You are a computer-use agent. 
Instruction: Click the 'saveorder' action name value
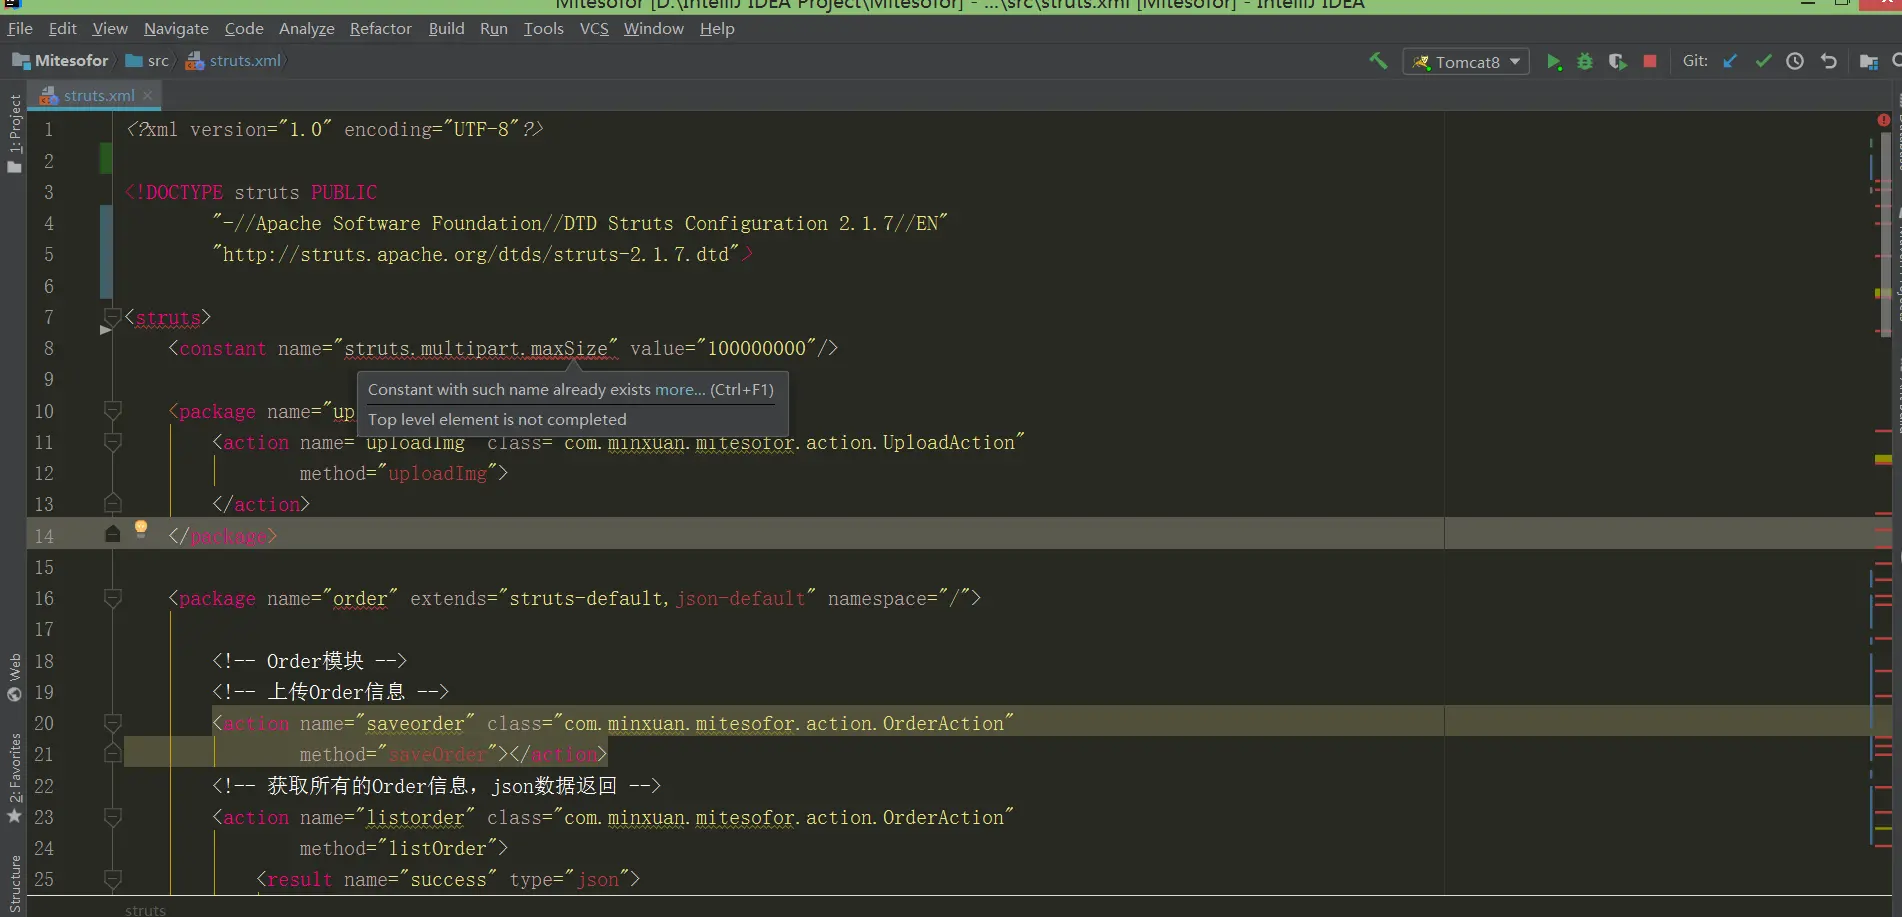[x=415, y=723]
